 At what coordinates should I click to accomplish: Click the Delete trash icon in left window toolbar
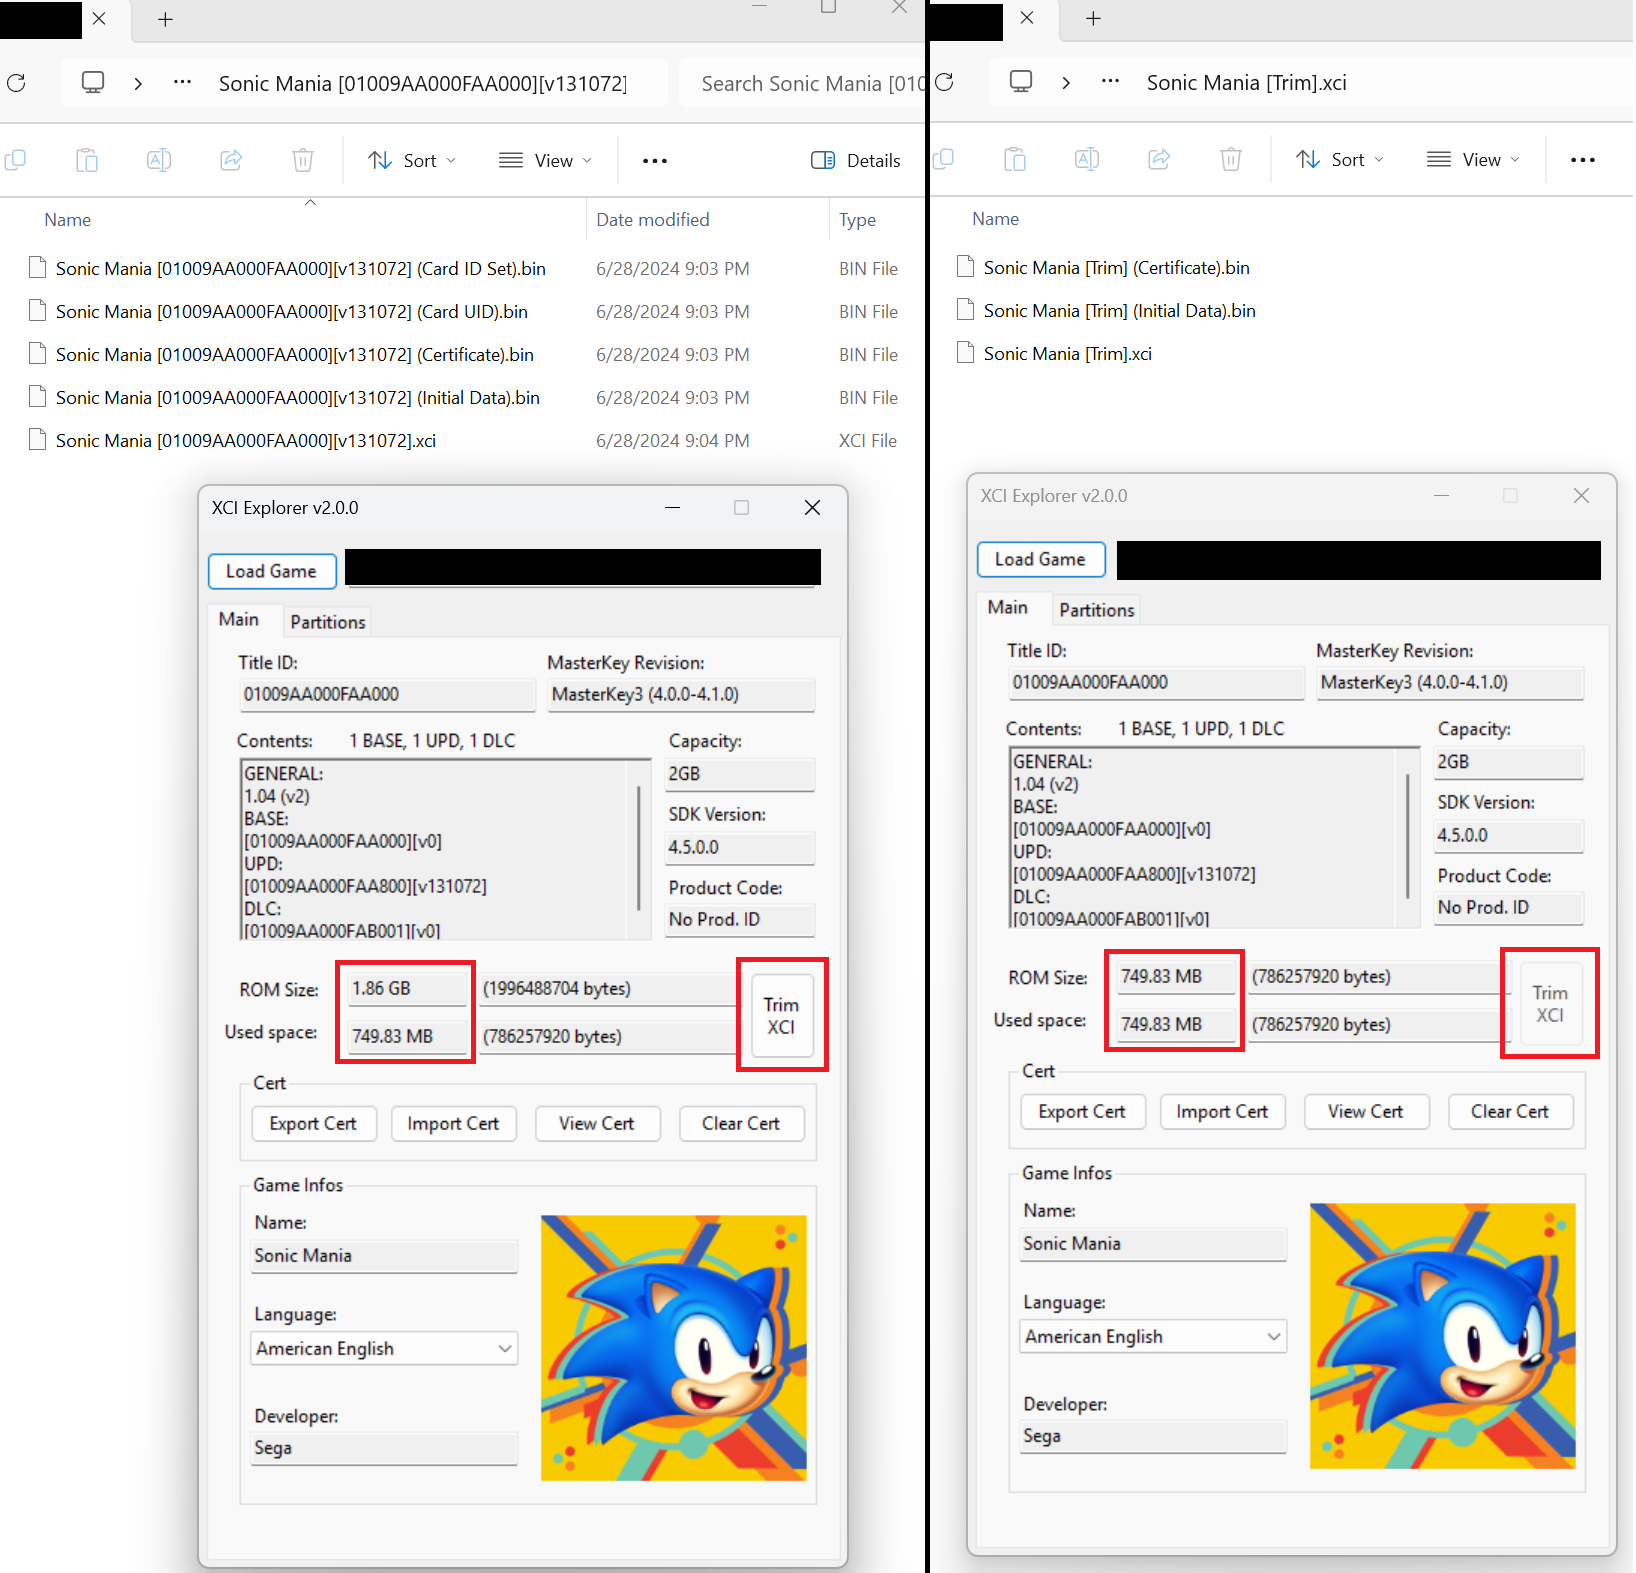(303, 160)
